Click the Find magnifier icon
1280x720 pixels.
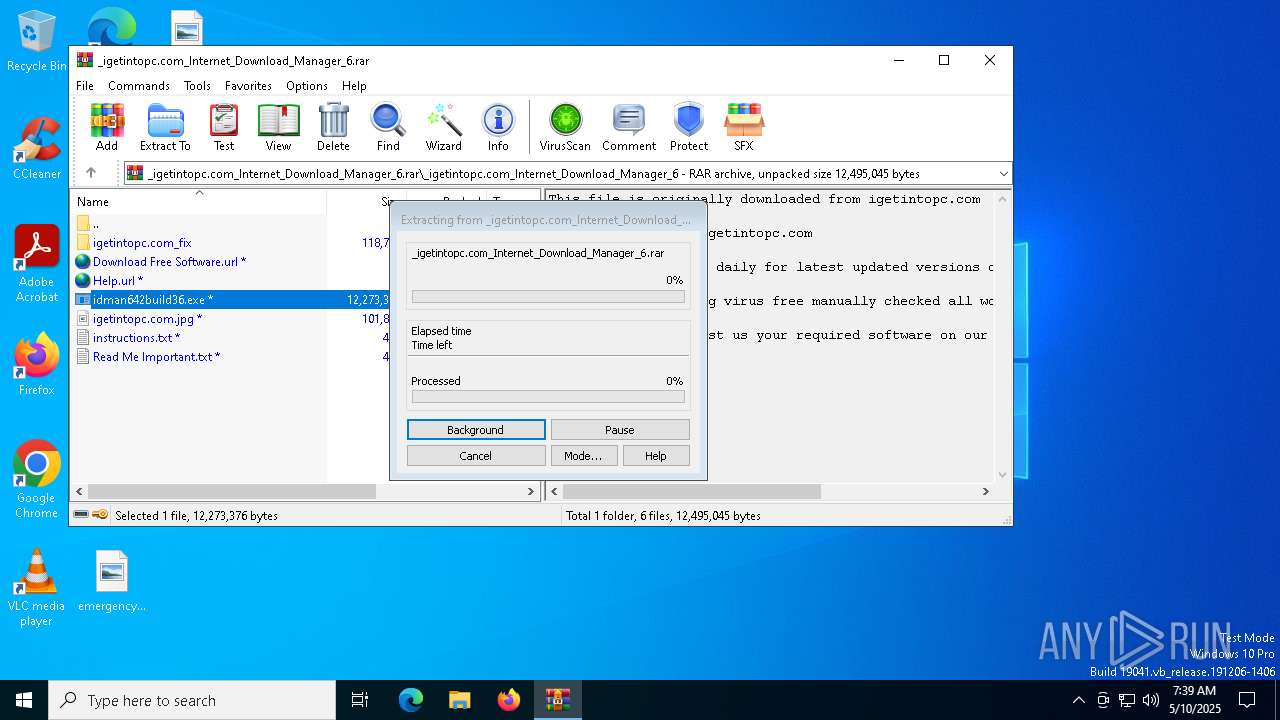(x=388, y=127)
